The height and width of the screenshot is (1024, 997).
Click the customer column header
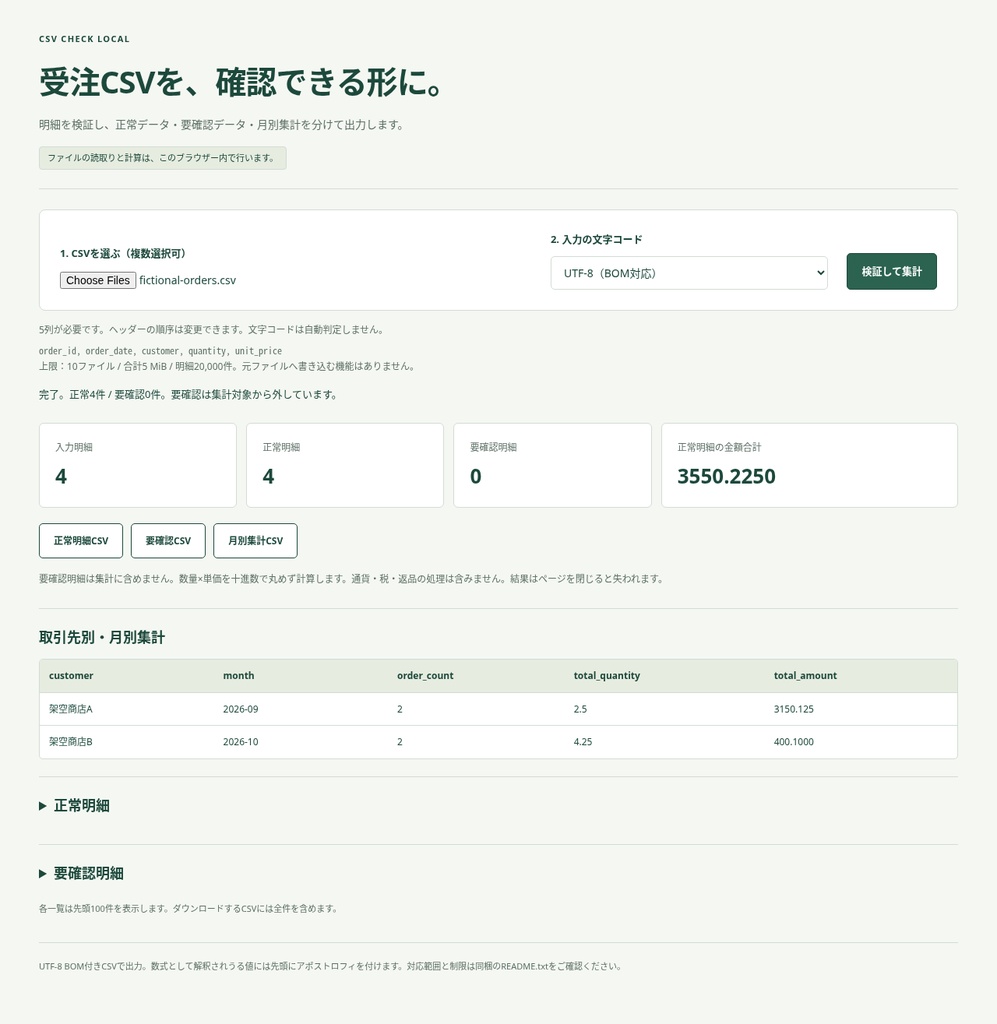point(71,675)
